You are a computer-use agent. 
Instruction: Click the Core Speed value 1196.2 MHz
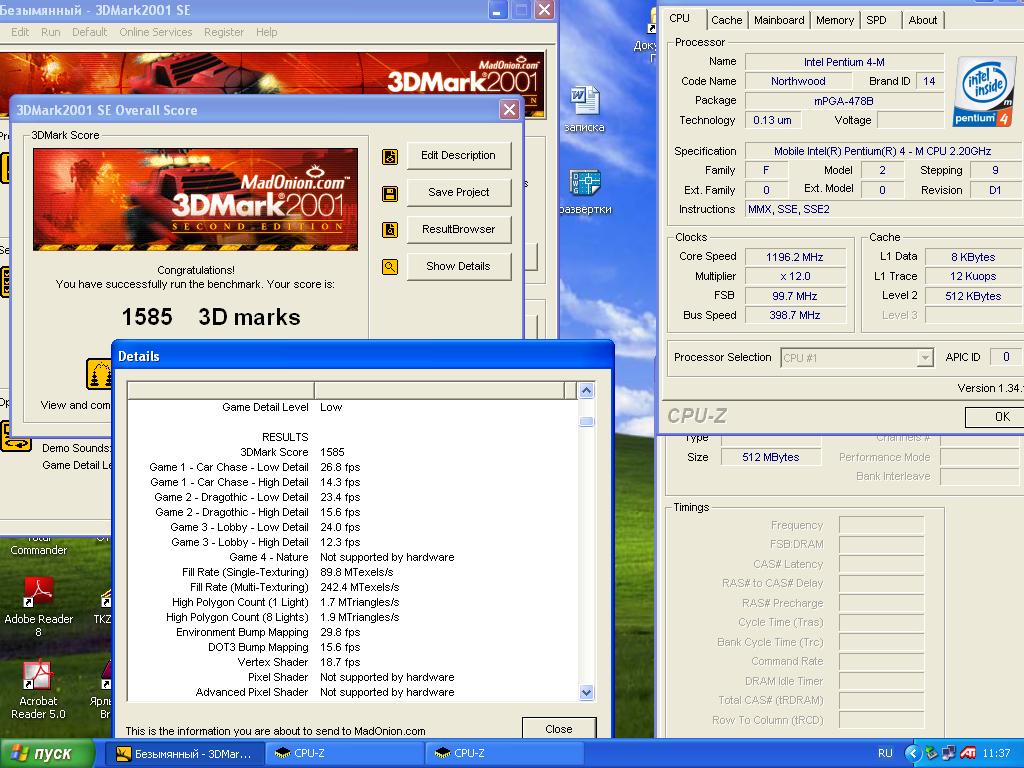[x=795, y=257]
